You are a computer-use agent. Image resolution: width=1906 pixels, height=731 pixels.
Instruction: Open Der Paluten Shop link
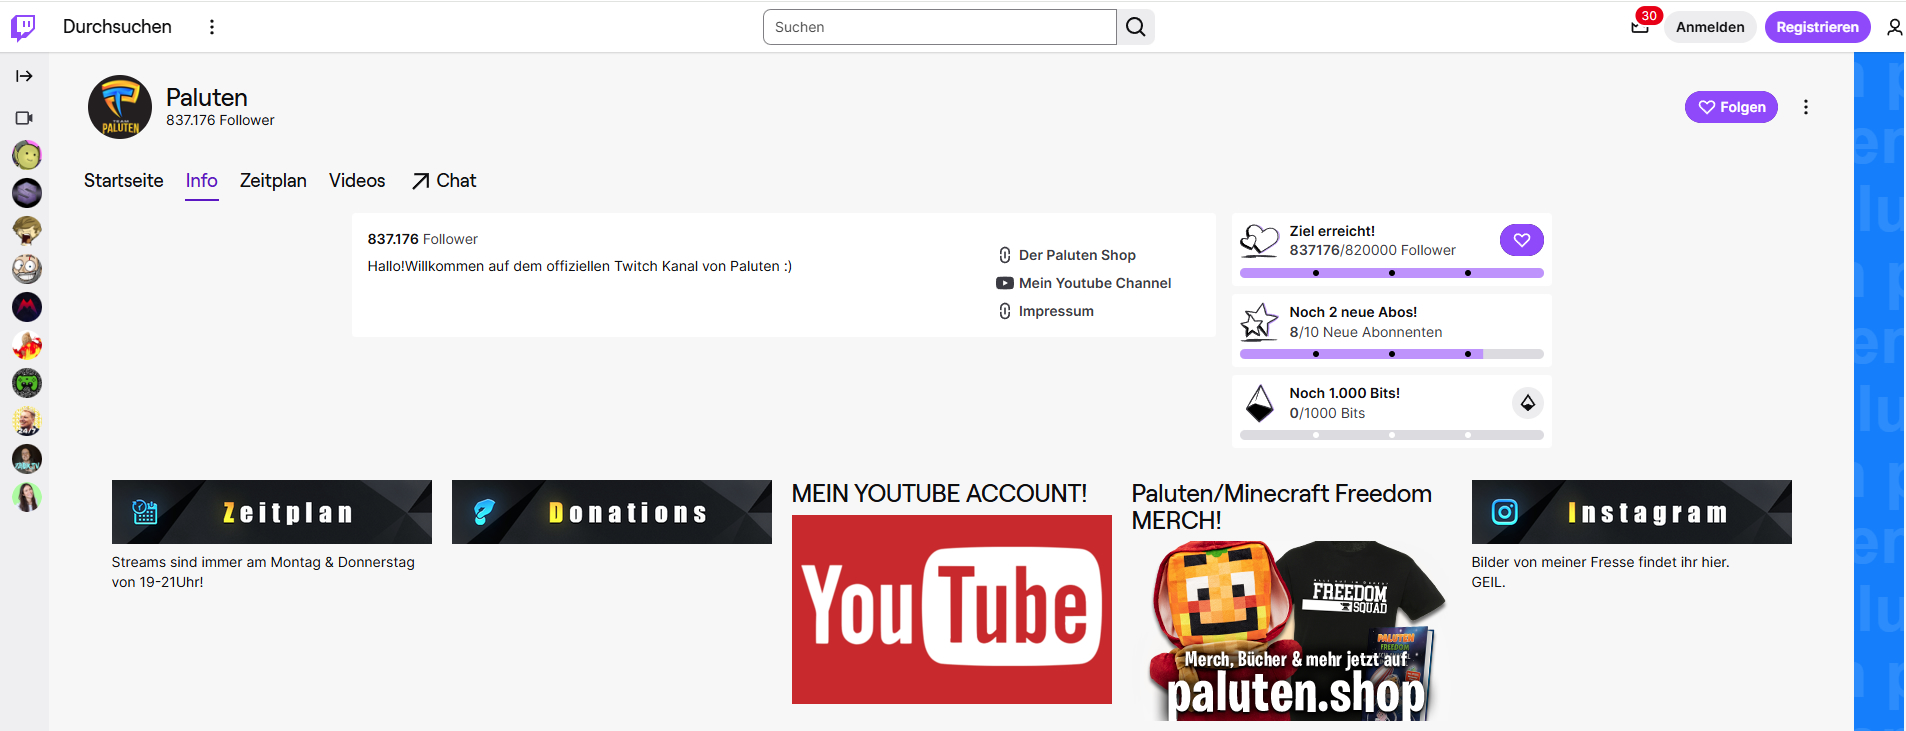tap(1076, 255)
